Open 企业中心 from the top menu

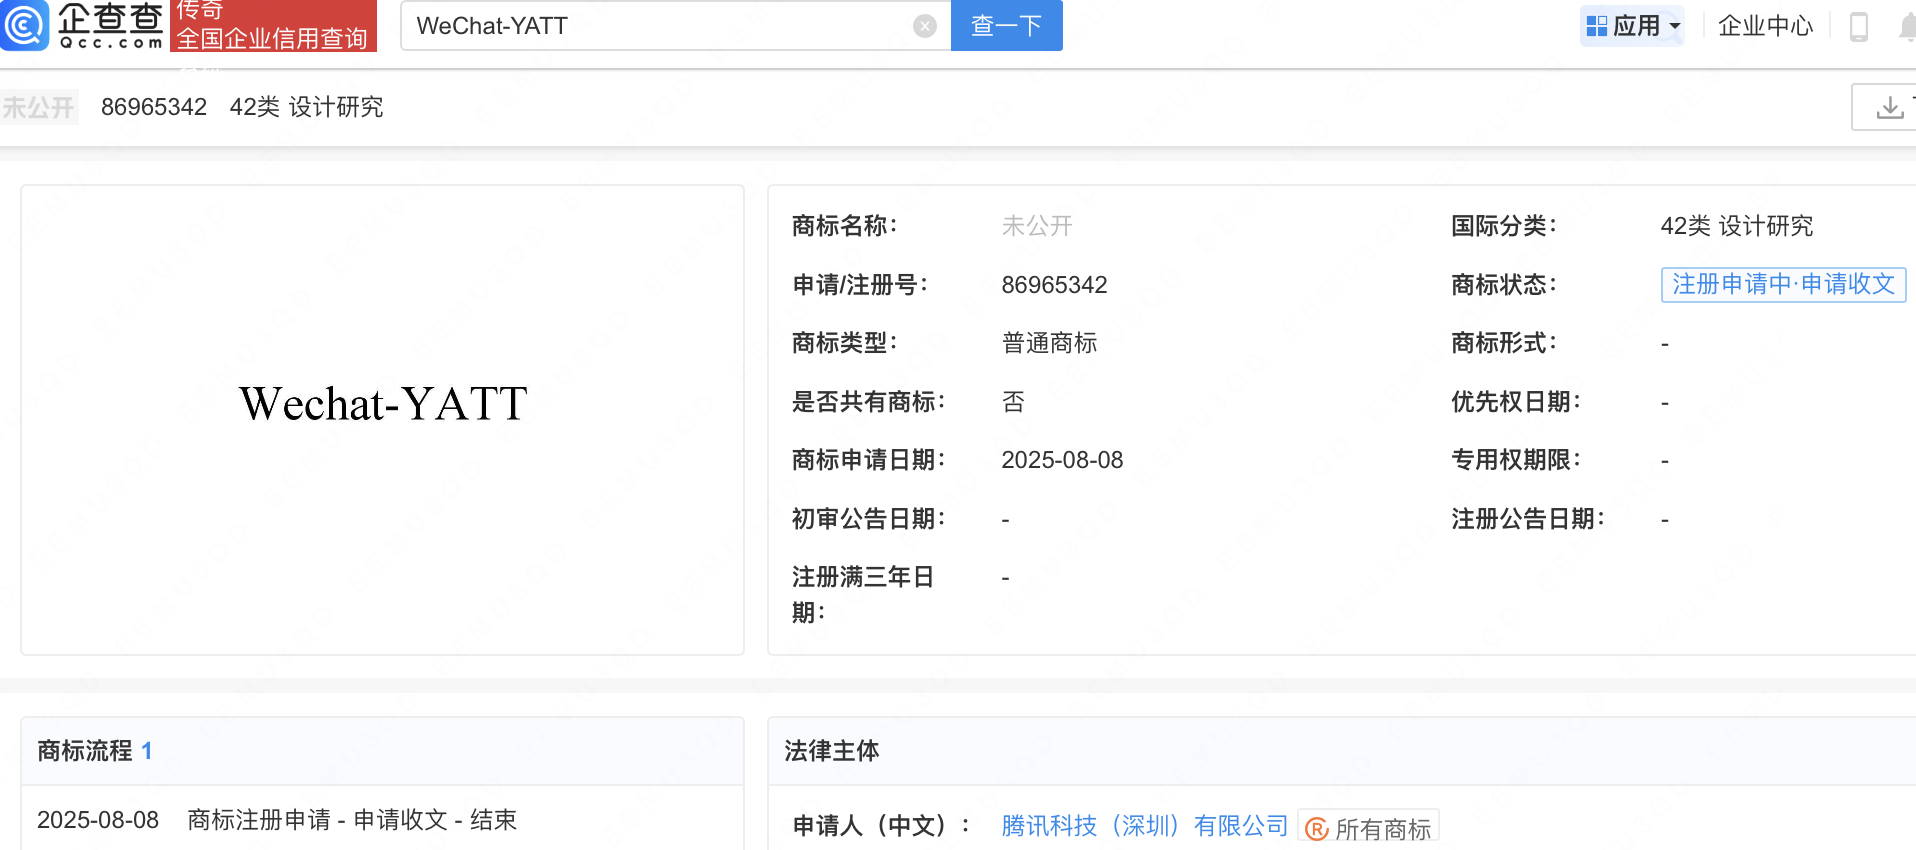tap(1765, 26)
